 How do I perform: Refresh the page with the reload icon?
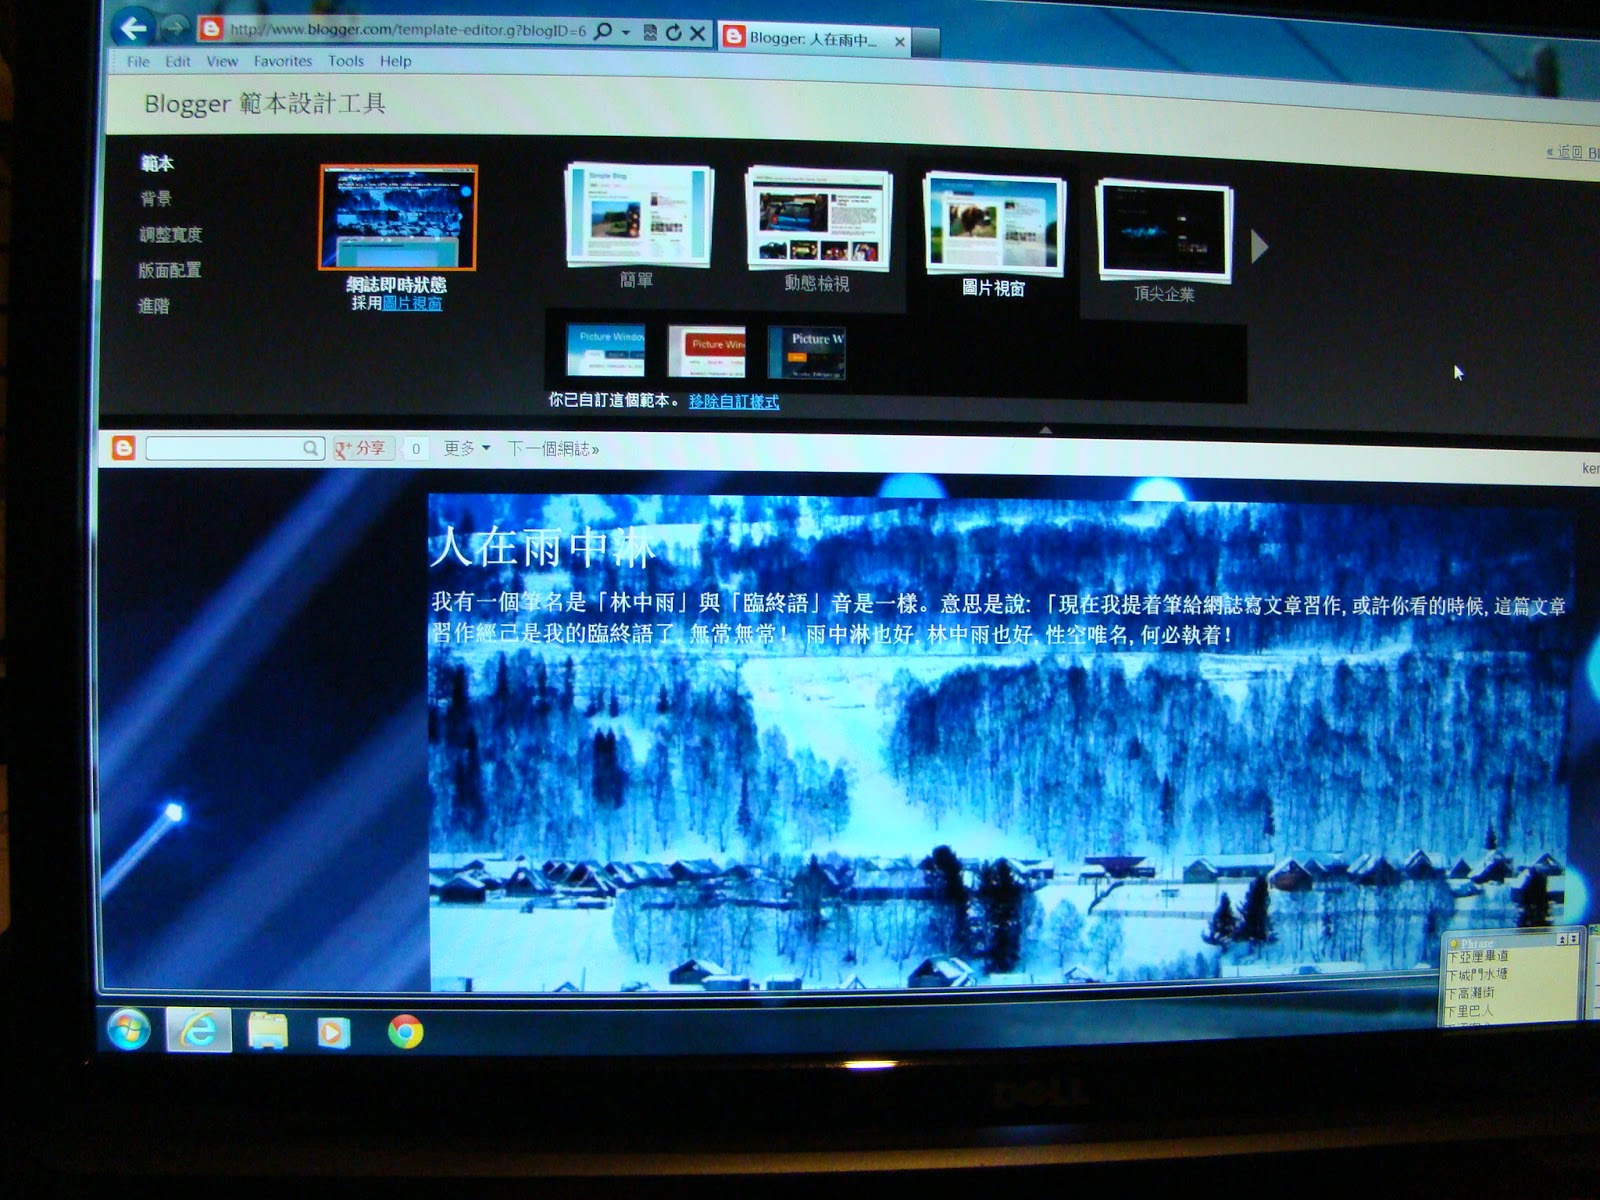coord(674,33)
